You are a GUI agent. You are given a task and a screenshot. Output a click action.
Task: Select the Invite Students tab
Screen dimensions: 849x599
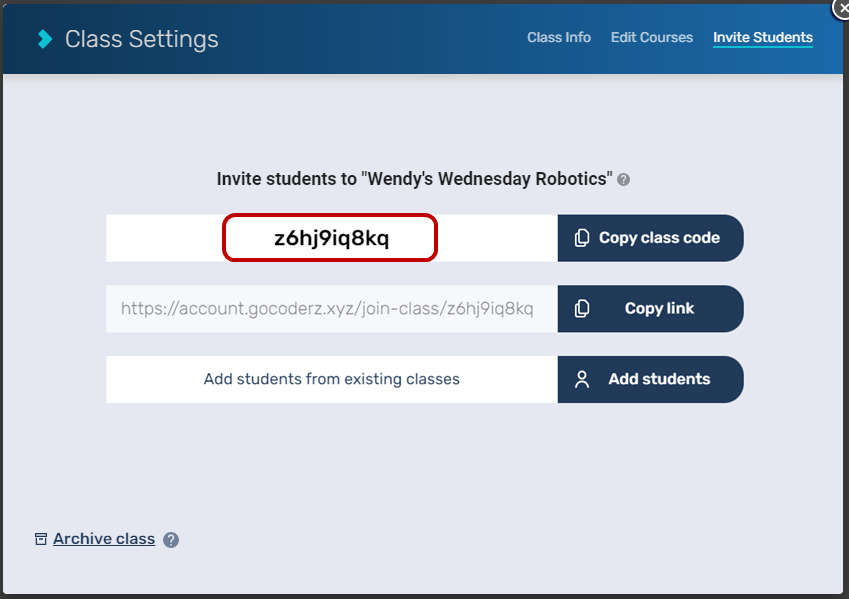click(762, 38)
